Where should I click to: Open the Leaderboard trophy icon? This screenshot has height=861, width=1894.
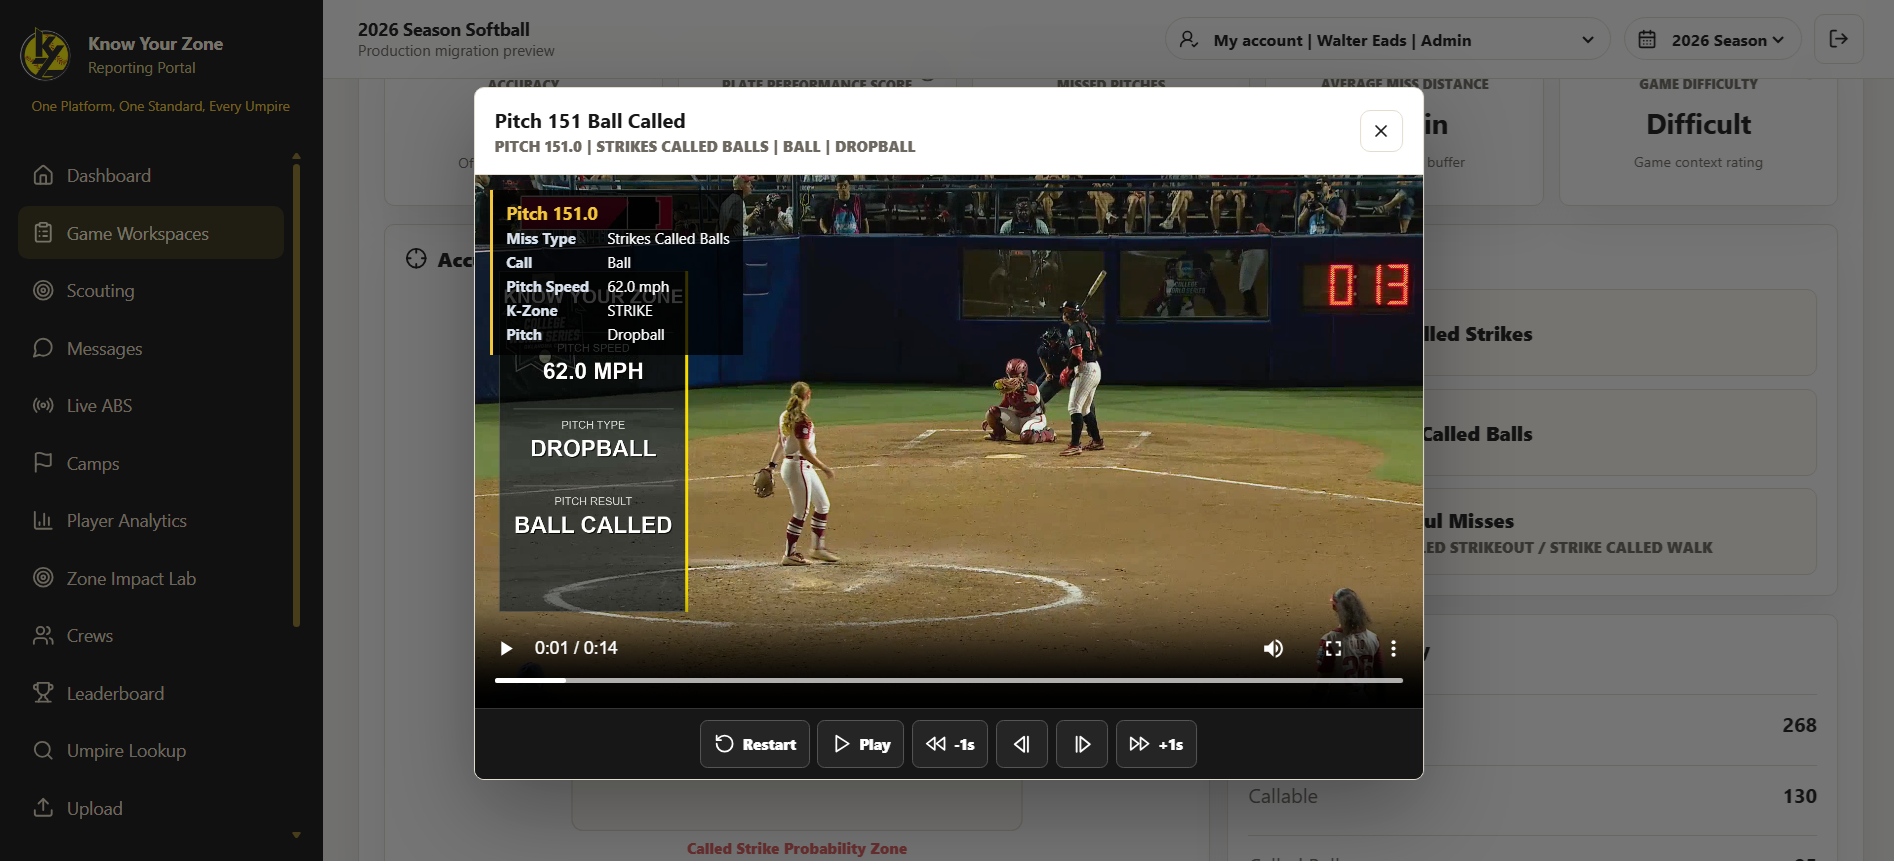coord(43,693)
